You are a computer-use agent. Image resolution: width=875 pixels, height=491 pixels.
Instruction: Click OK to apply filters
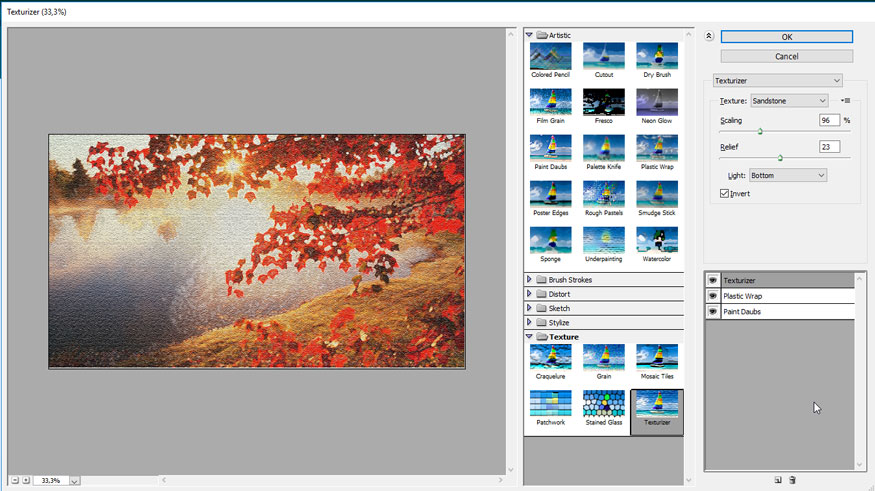787,37
